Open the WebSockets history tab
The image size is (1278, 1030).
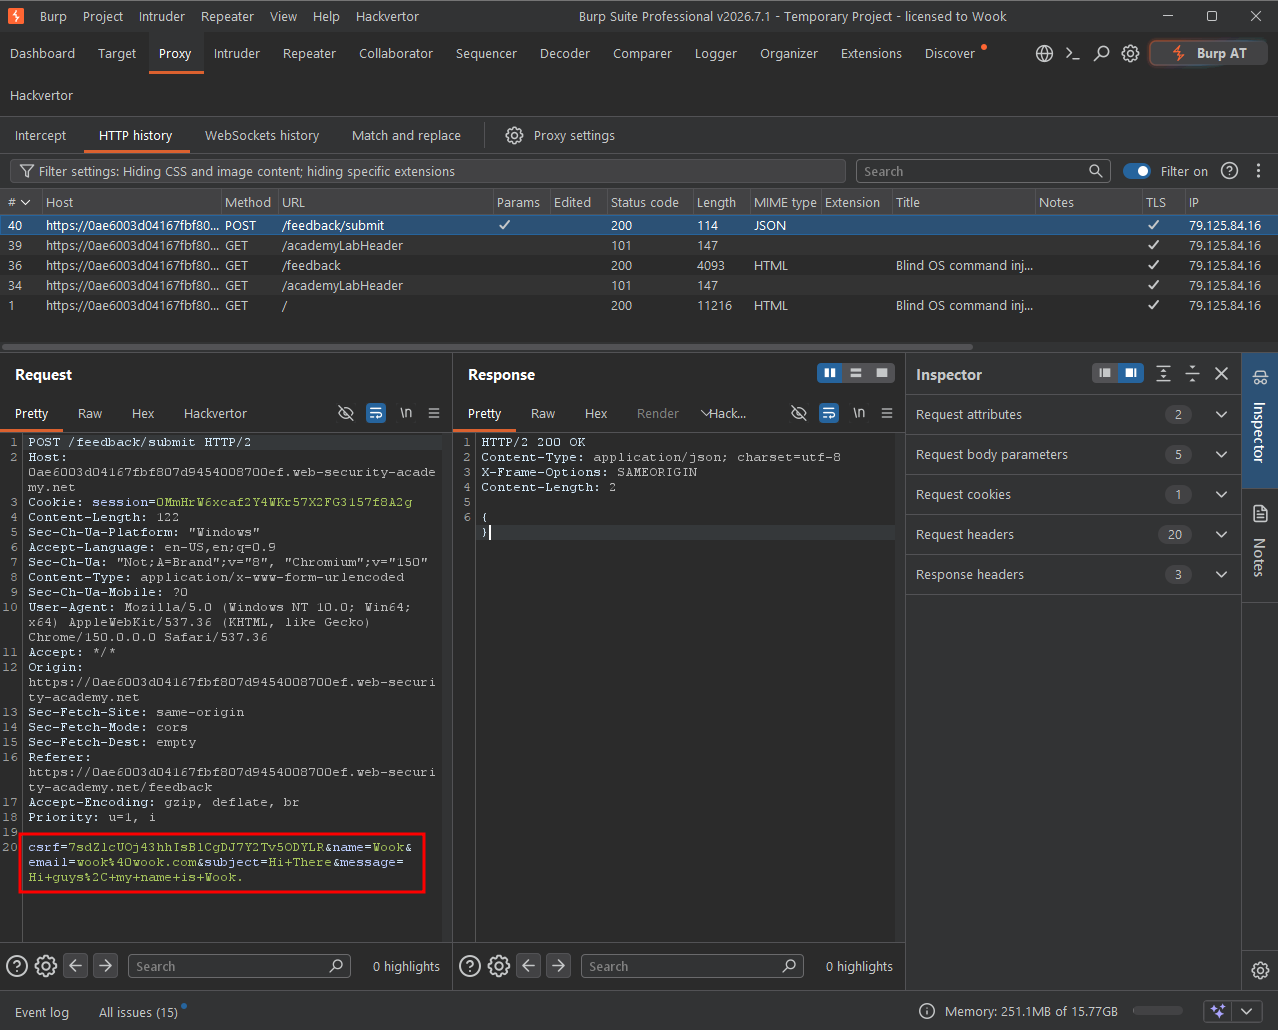click(262, 135)
